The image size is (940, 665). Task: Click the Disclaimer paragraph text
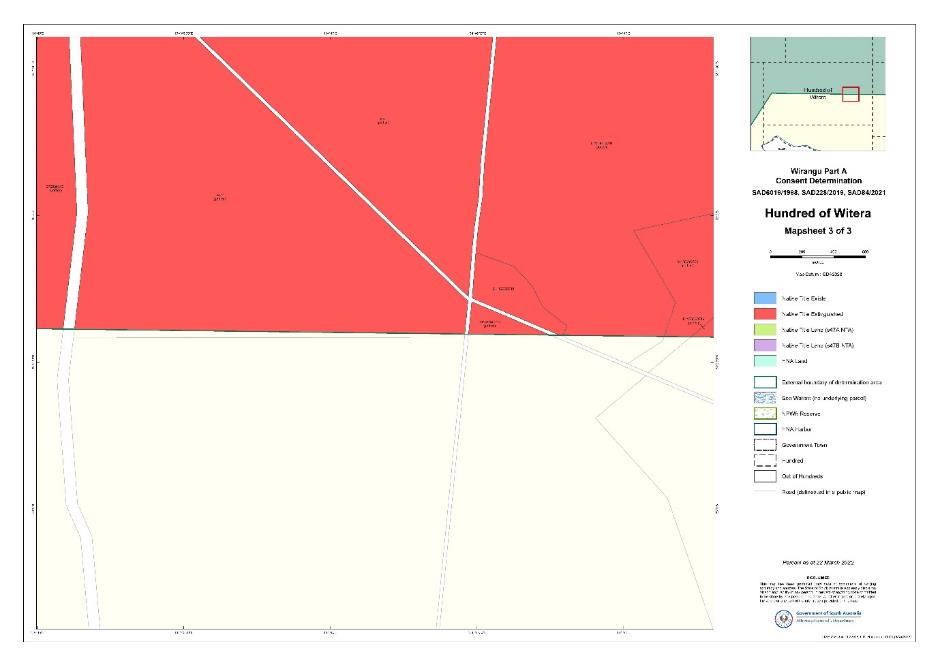(x=818, y=591)
